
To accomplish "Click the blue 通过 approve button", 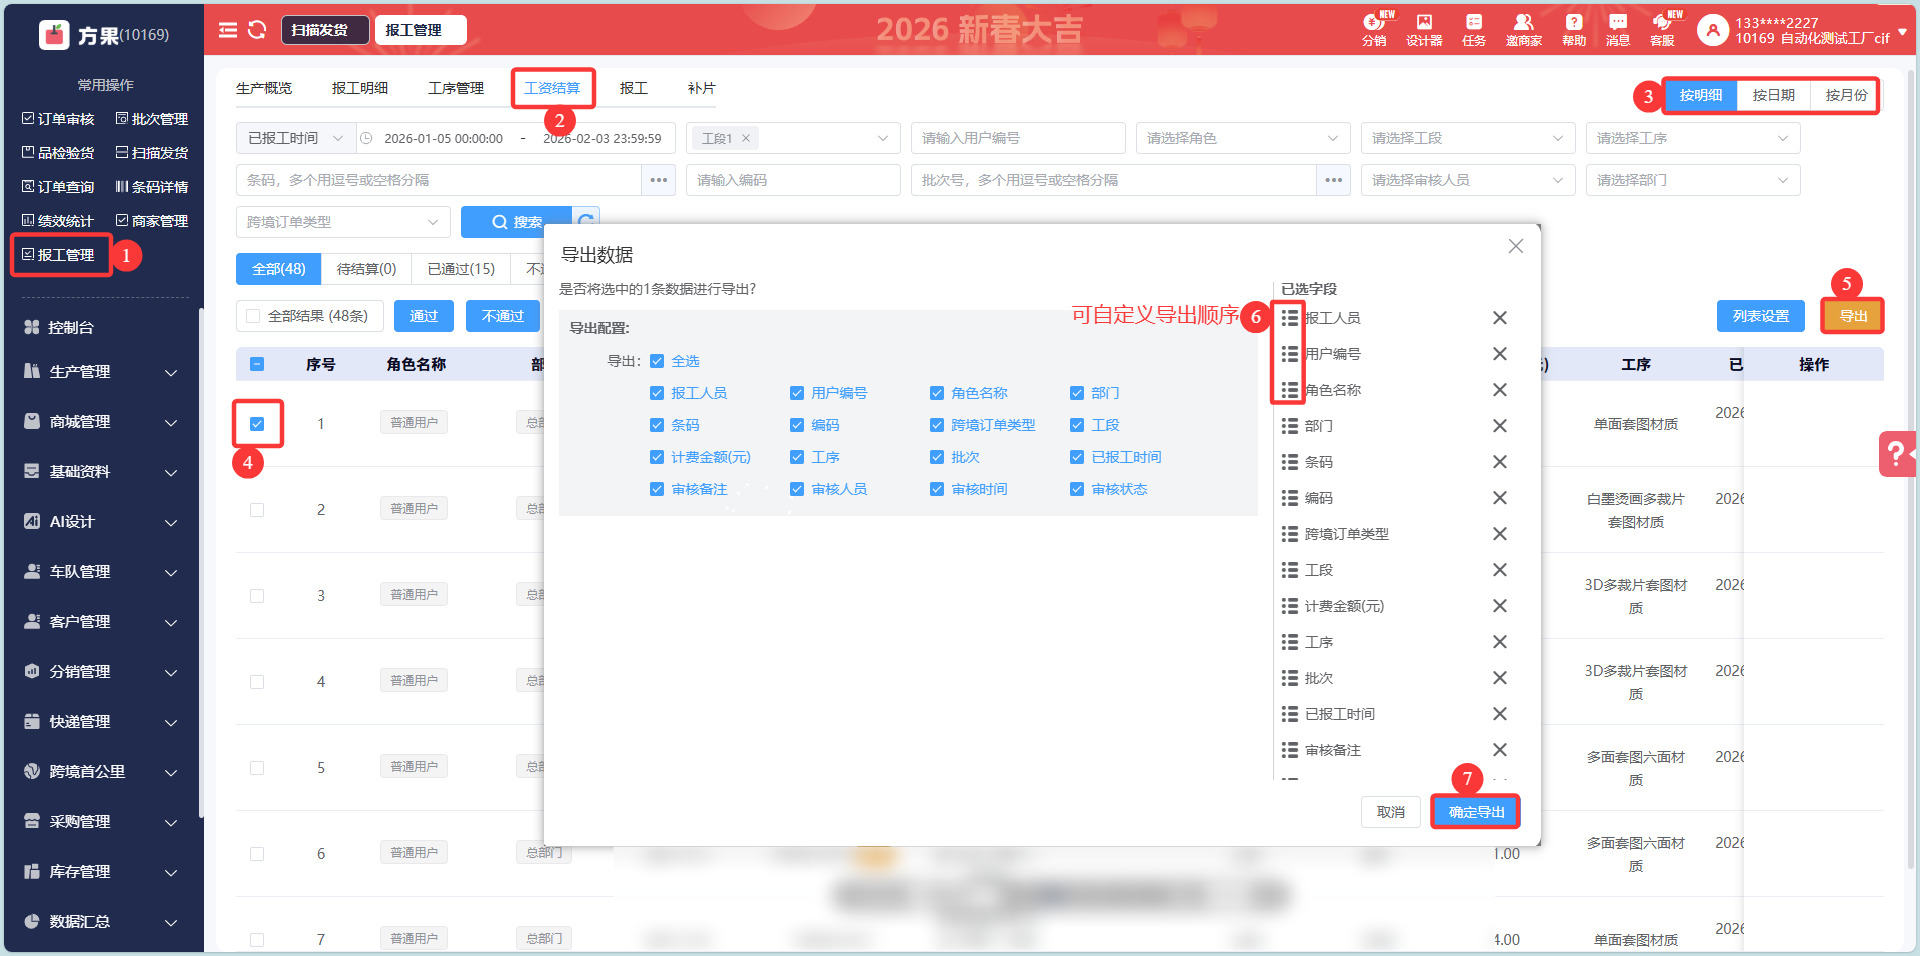I will point(424,316).
